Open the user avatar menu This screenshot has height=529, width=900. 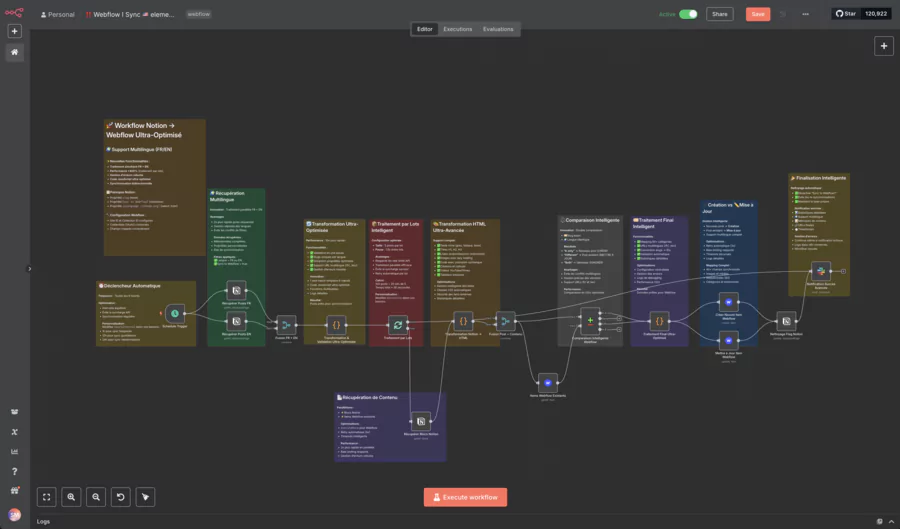[x=14, y=515]
